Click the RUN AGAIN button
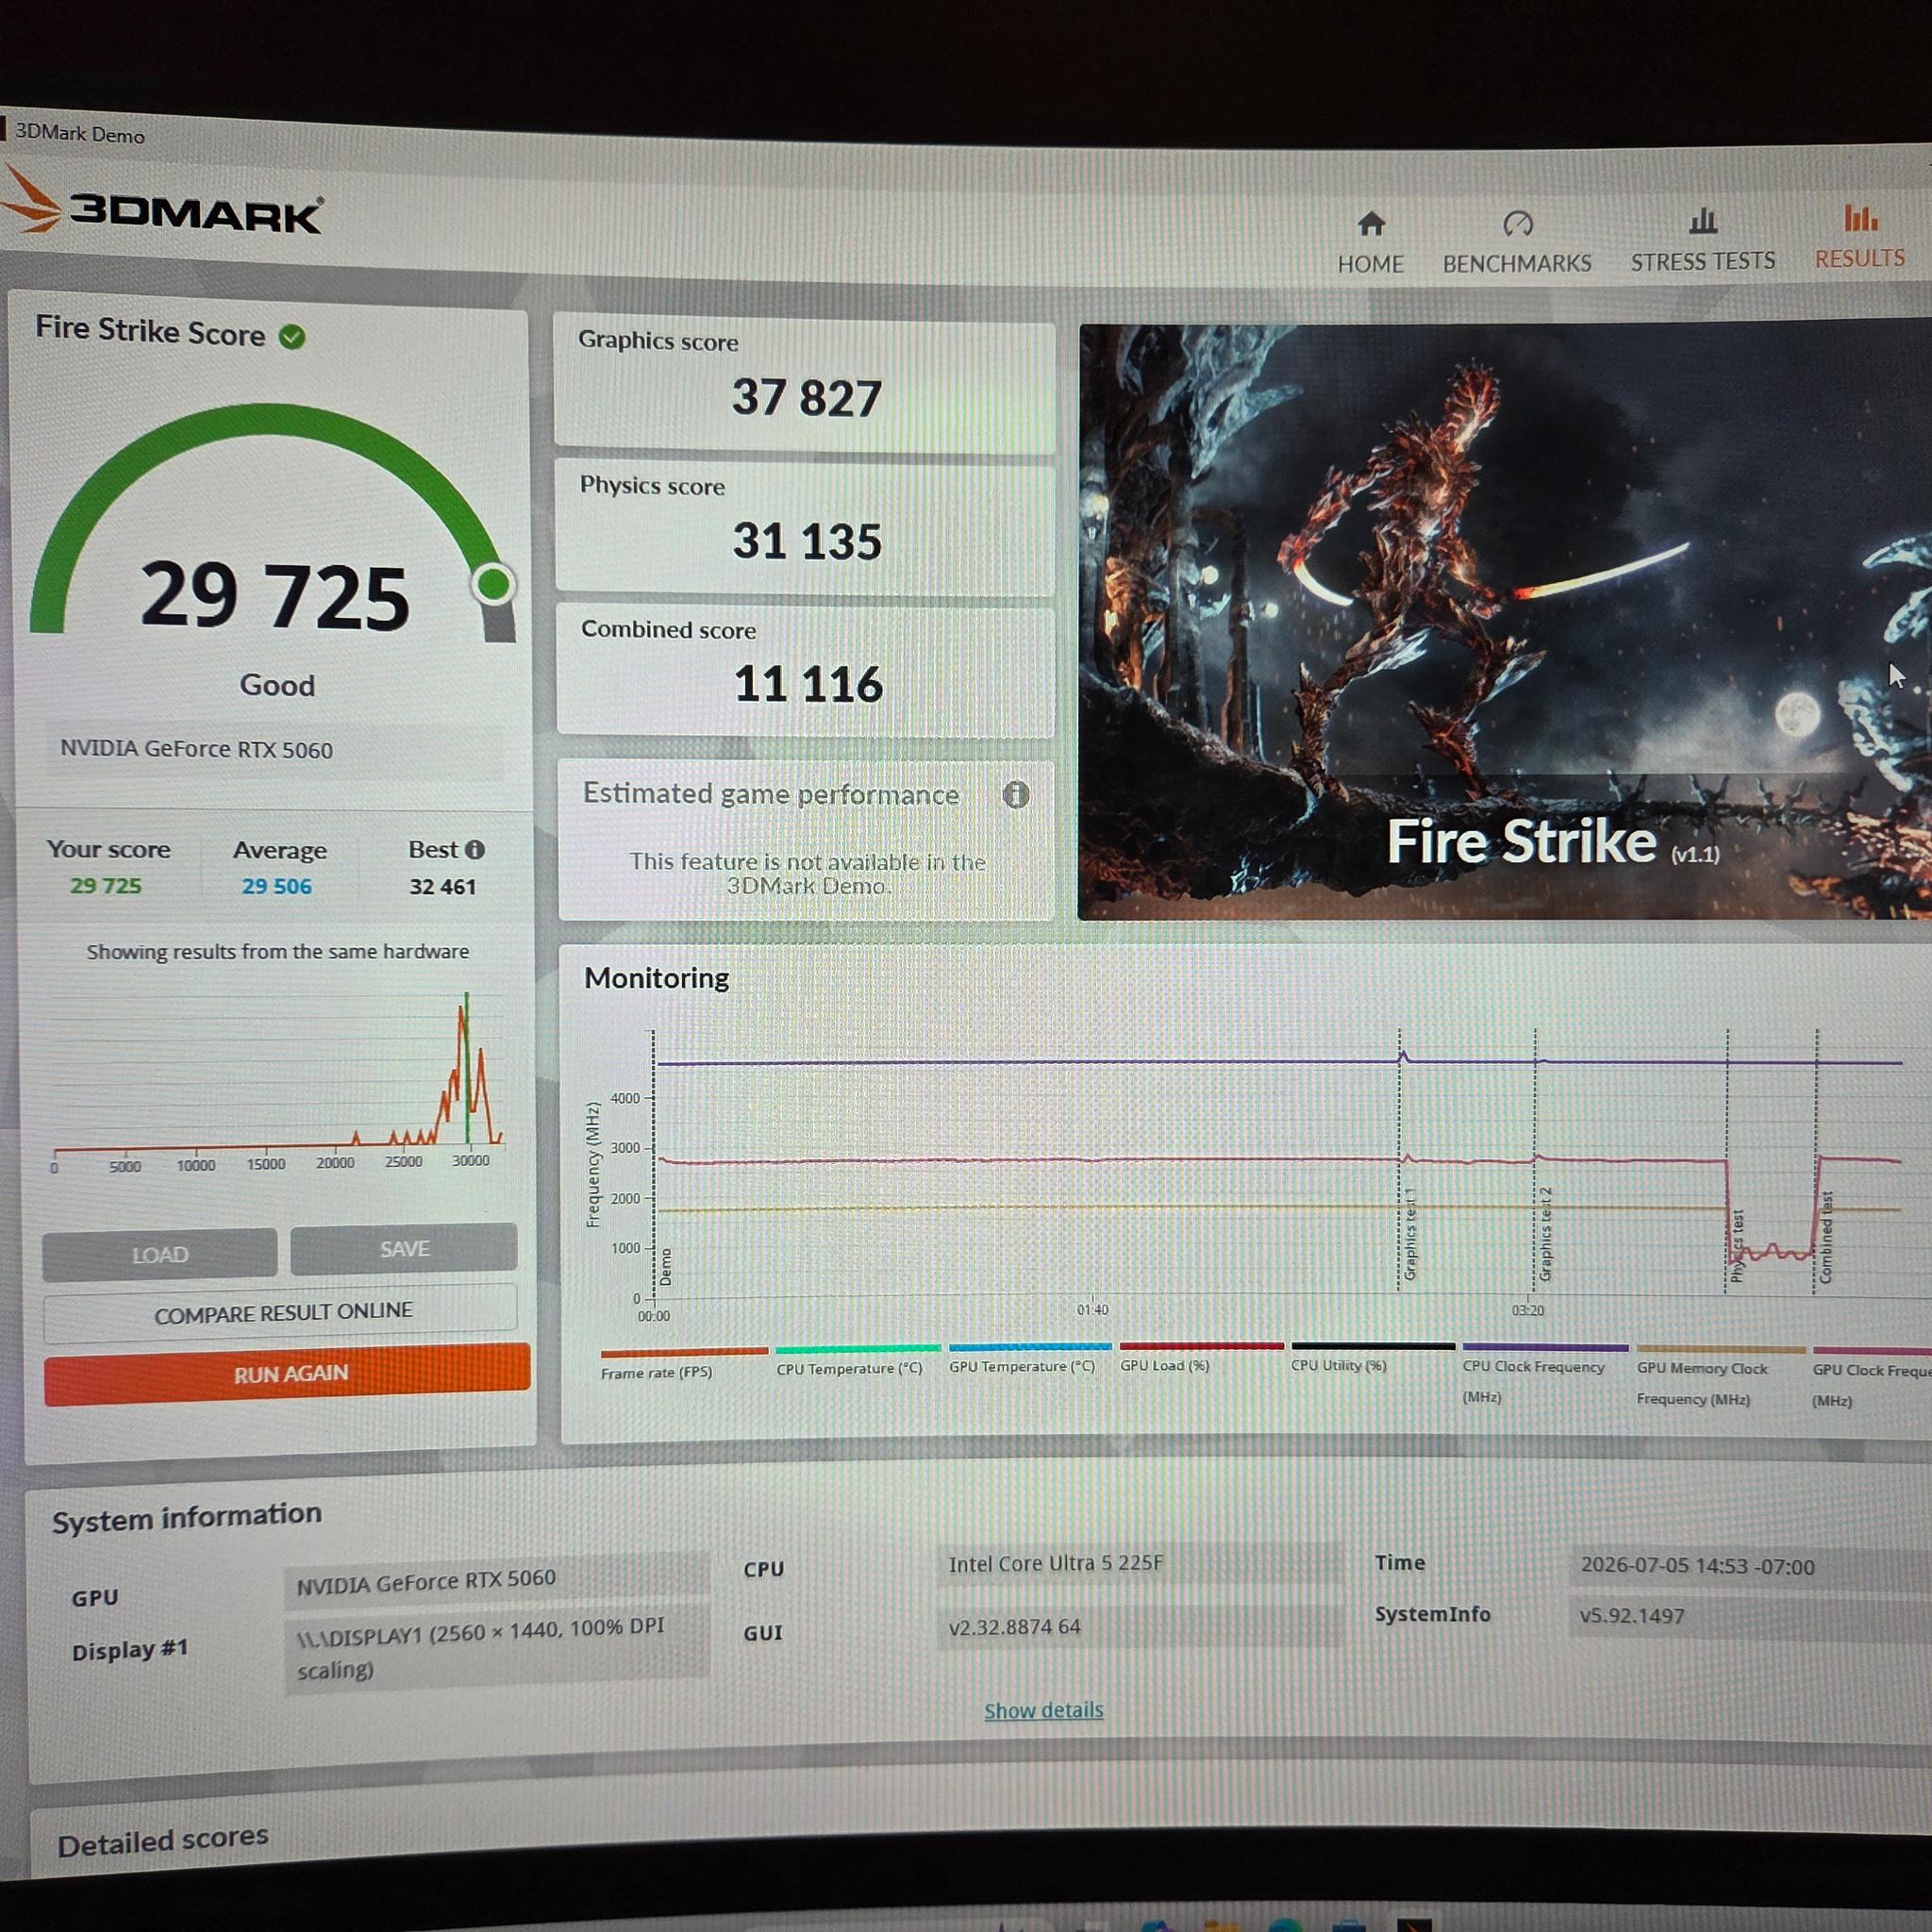The height and width of the screenshot is (1932, 1932). coord(288,1375)
